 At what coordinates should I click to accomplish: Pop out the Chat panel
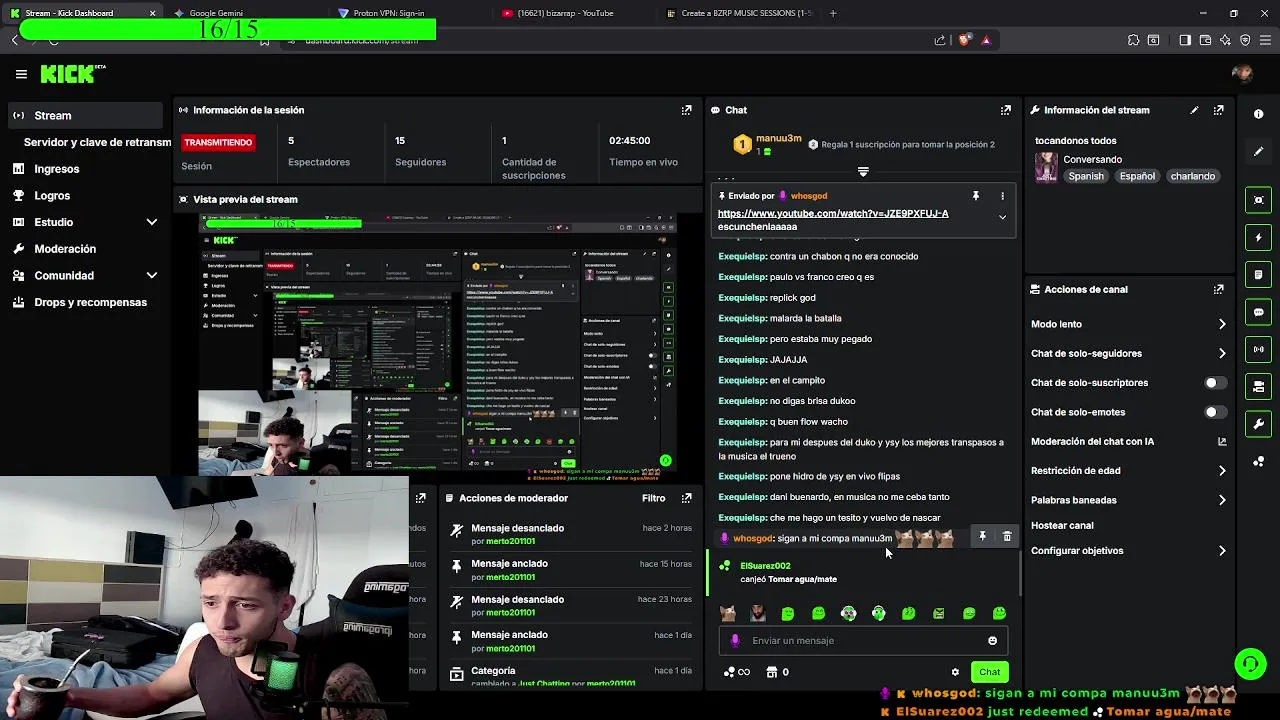point(1005,110)
